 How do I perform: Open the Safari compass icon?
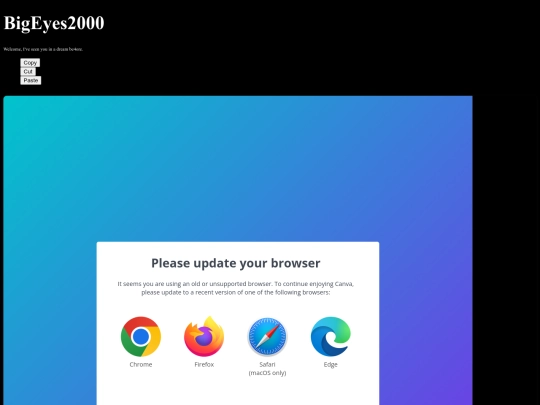(267, 336)
